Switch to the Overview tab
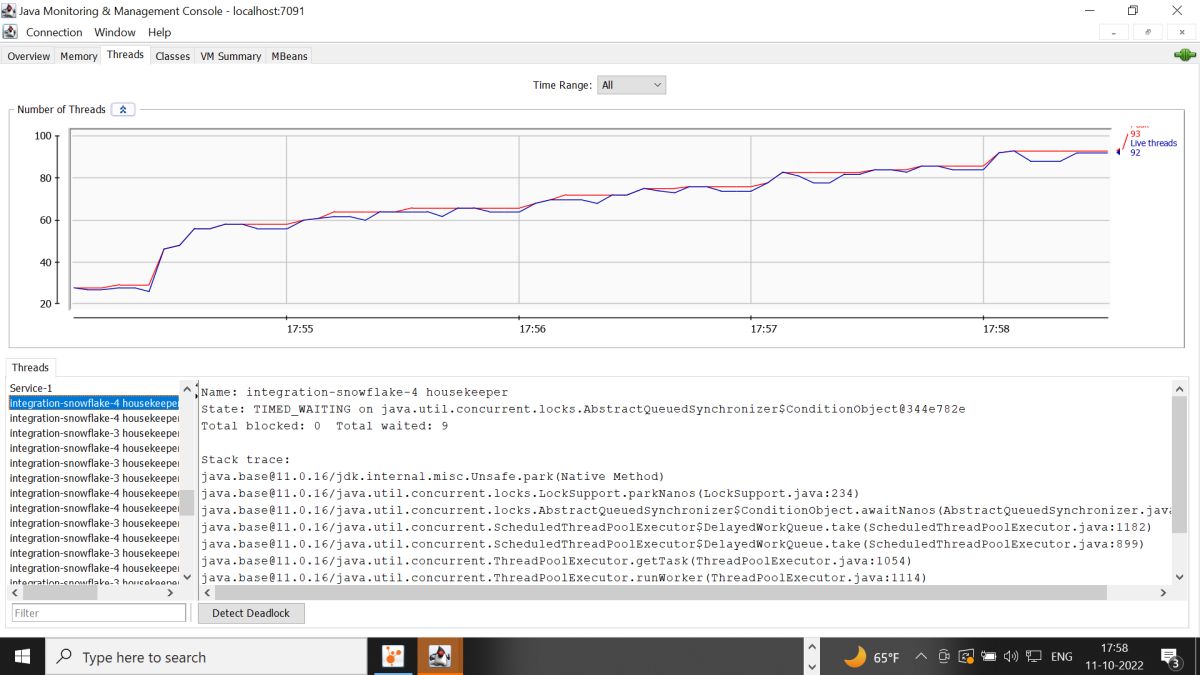 click(29, 56)
